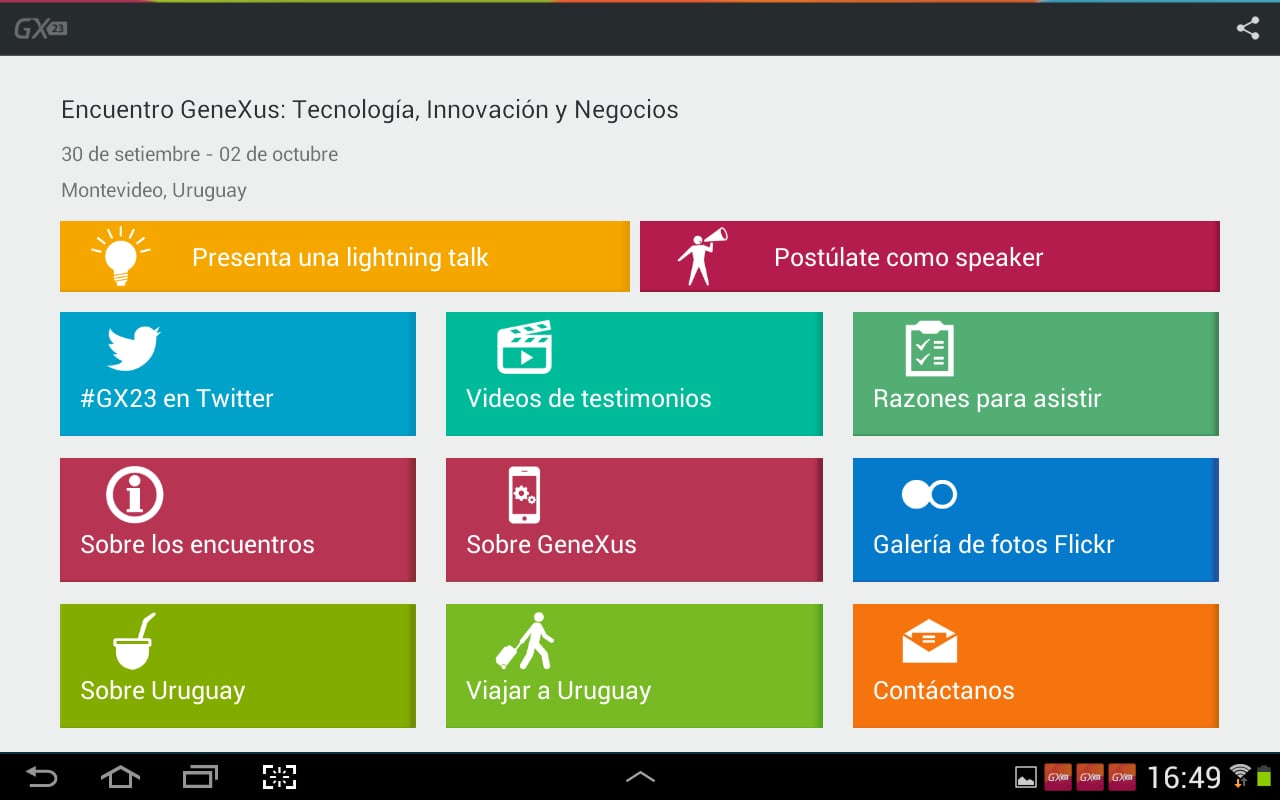The height and width of the screenshot is (800, 1280).
Task: Open the GX23 app logo
Action: click(41, 29)
